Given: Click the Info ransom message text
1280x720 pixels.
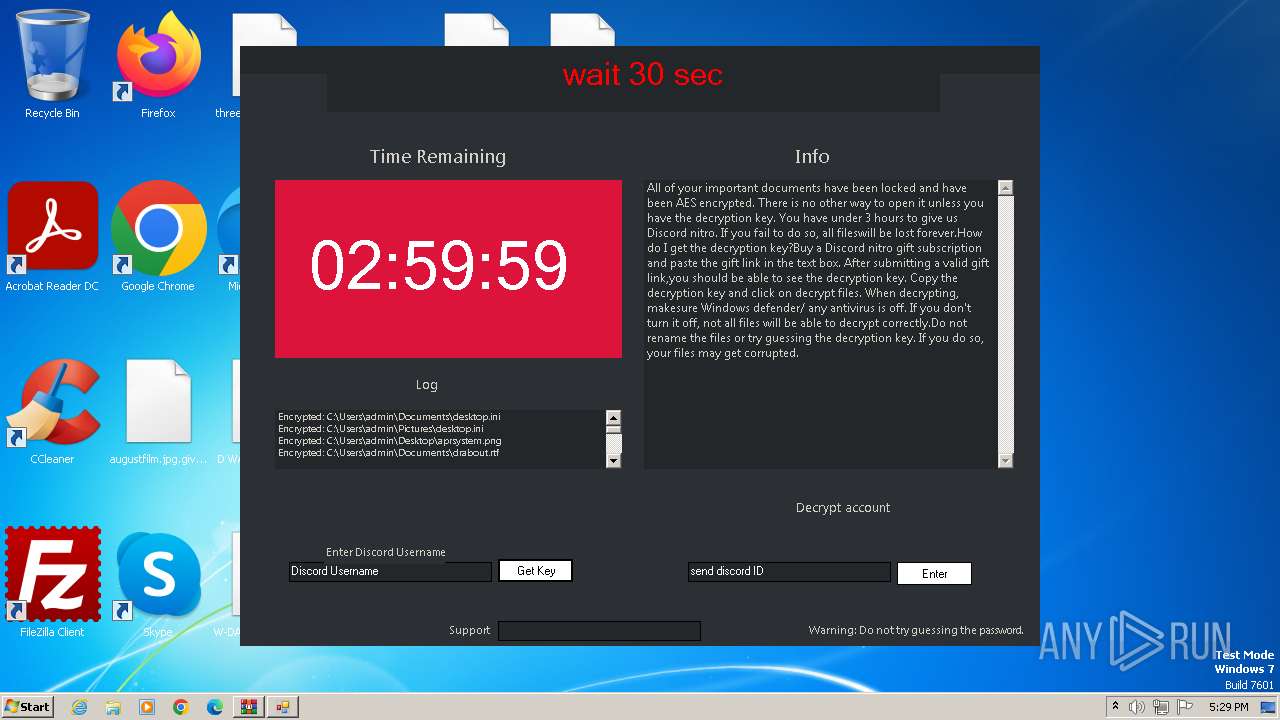Looking at the screenshot, I should 818,270.
